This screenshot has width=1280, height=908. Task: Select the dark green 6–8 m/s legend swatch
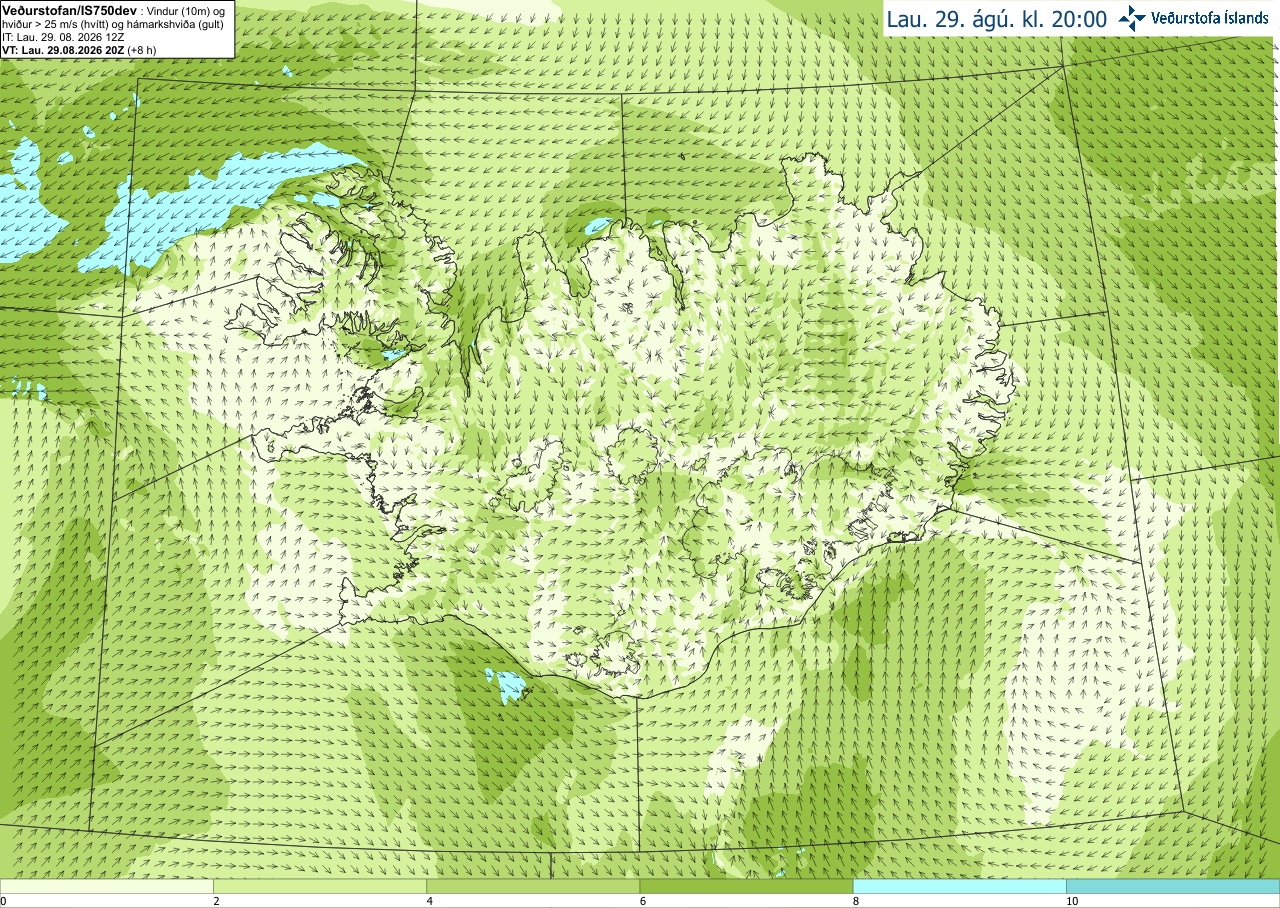point(746,886)
